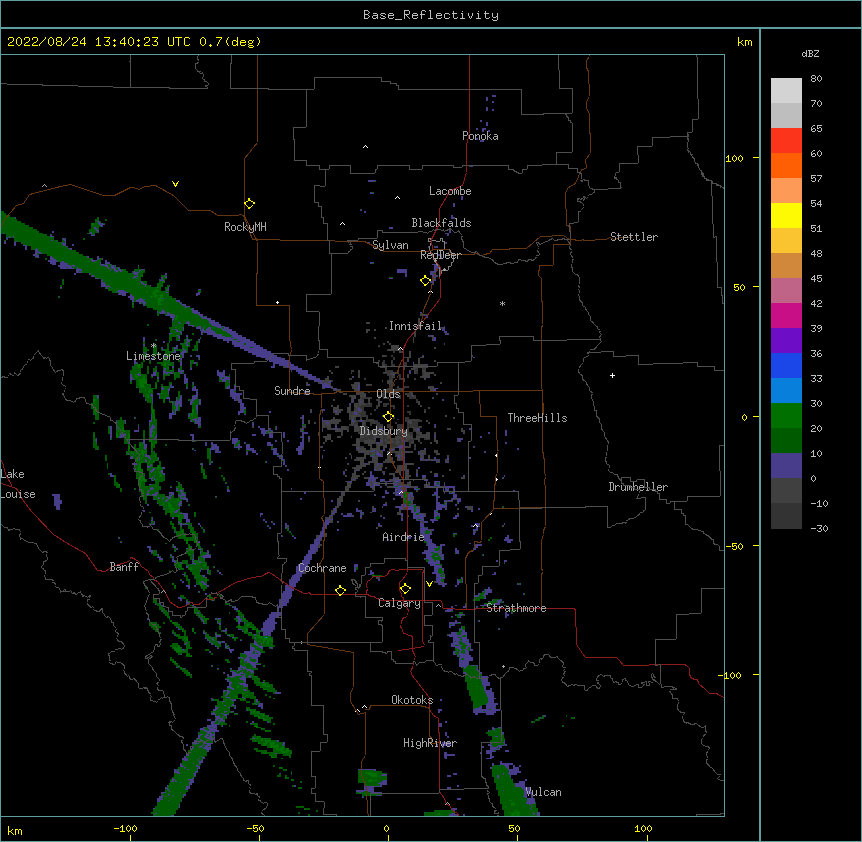Click the white 80 dBZ color swatch
The width and height of the screenshot is (862, 842).
pyautogui.click(x=786, y=91)
